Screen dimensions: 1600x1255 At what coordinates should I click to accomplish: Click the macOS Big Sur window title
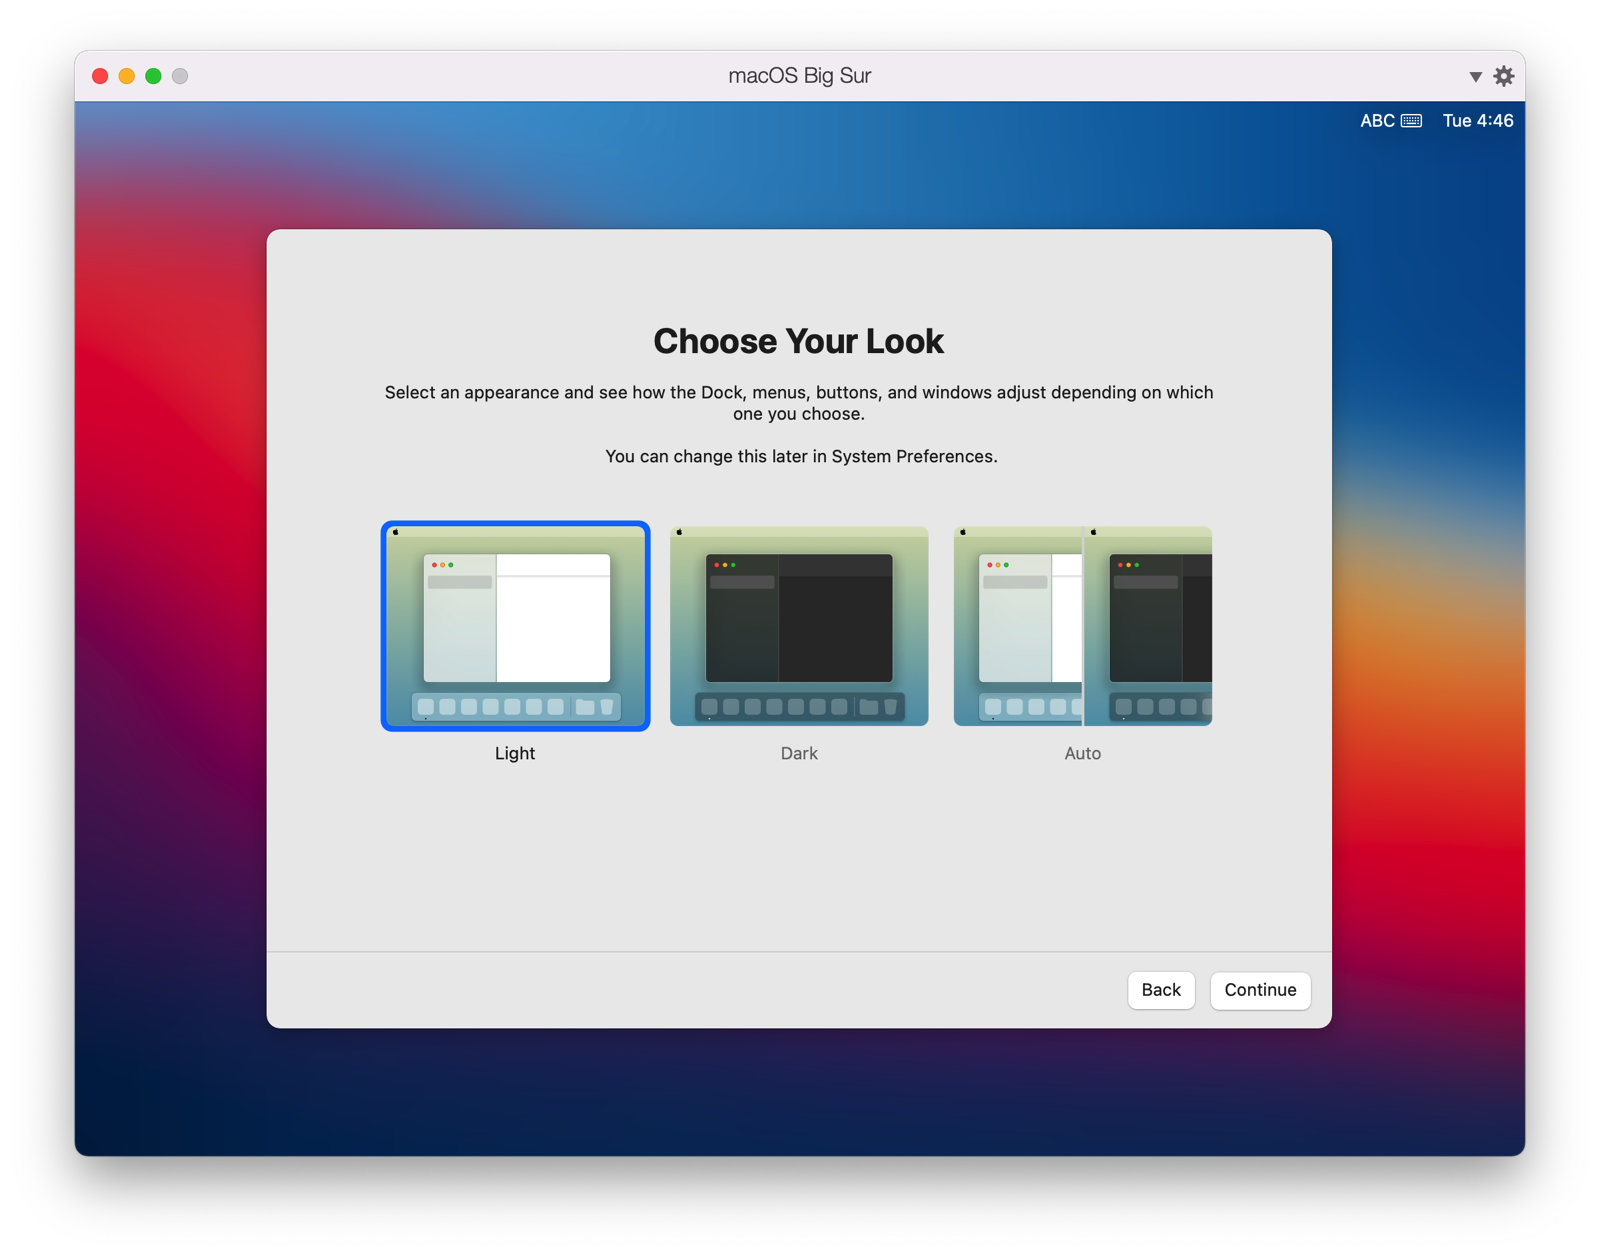(798, 75)
